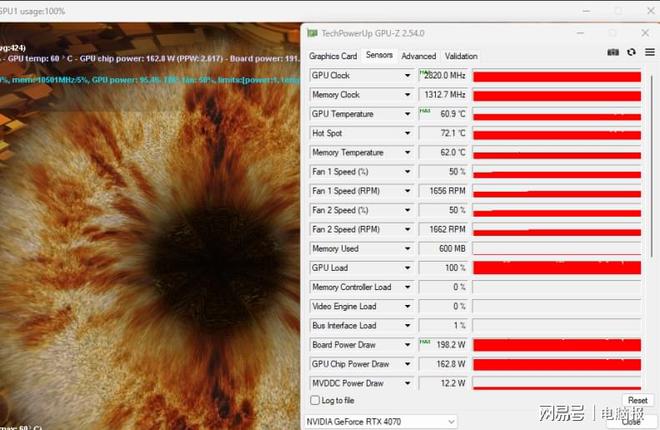Open the Fan 2 Speed (RPM) dropdown
660x430 pixels.
coord(407,229)
